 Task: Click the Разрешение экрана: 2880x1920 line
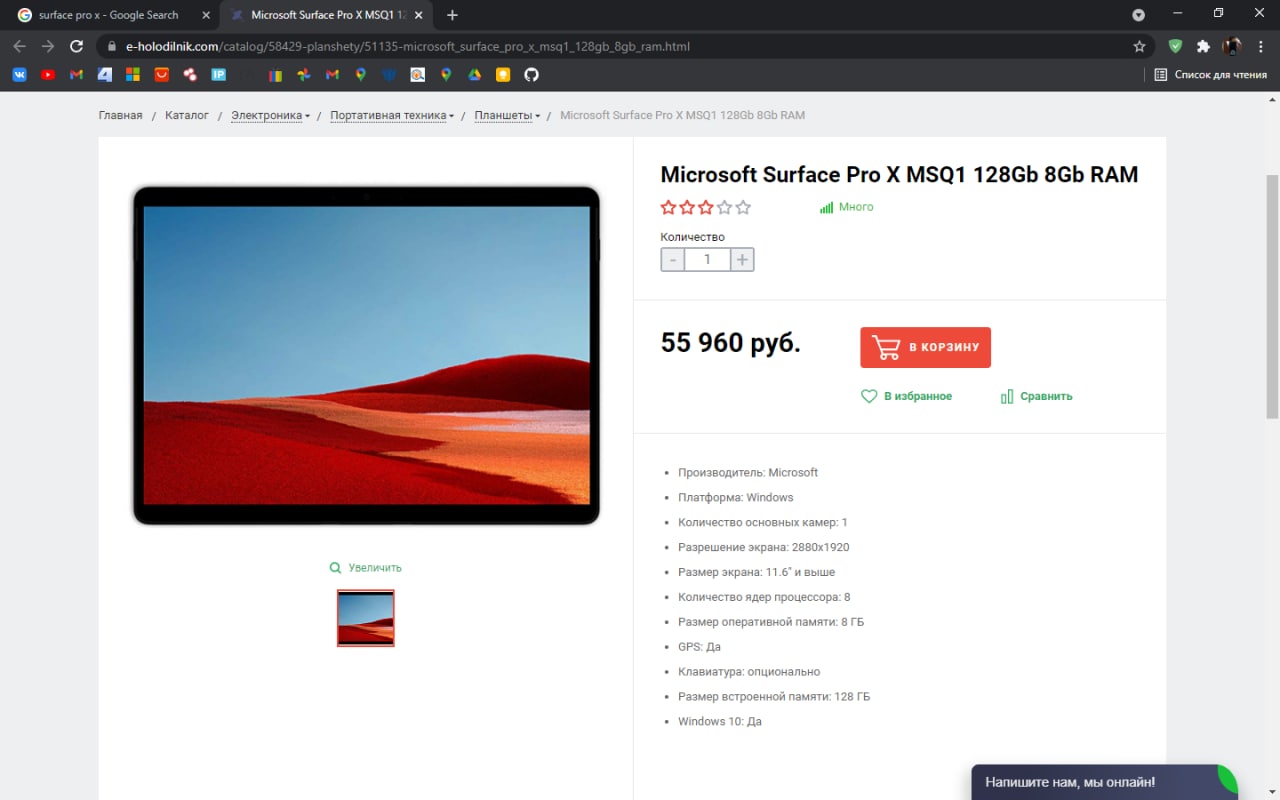[x=764, y=547]
